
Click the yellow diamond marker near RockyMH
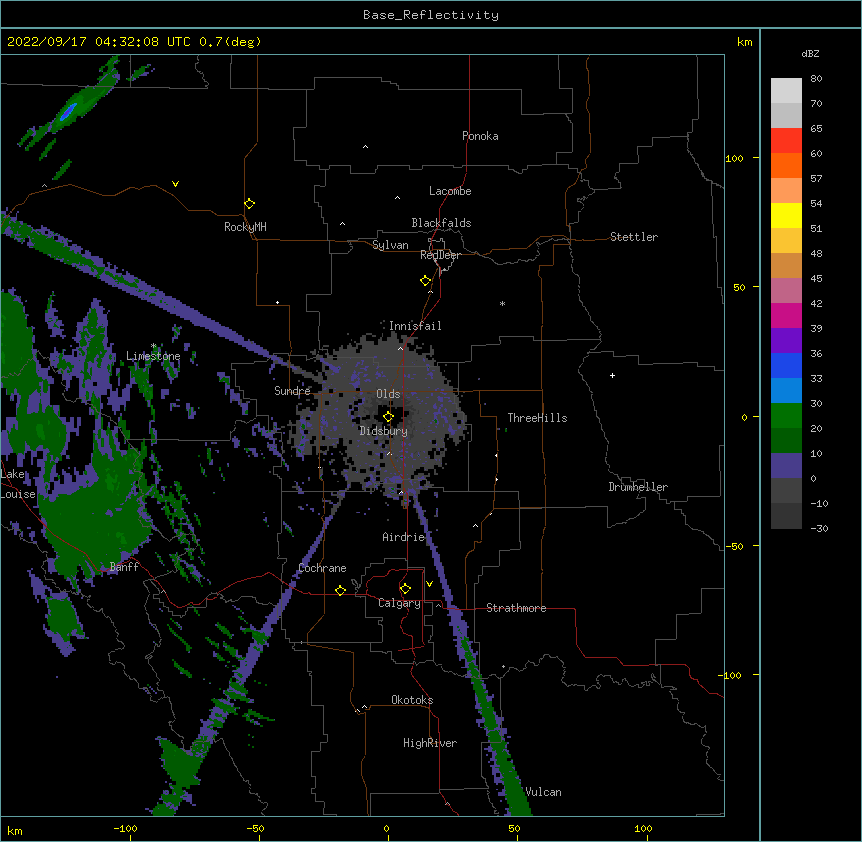click(249, 203)
